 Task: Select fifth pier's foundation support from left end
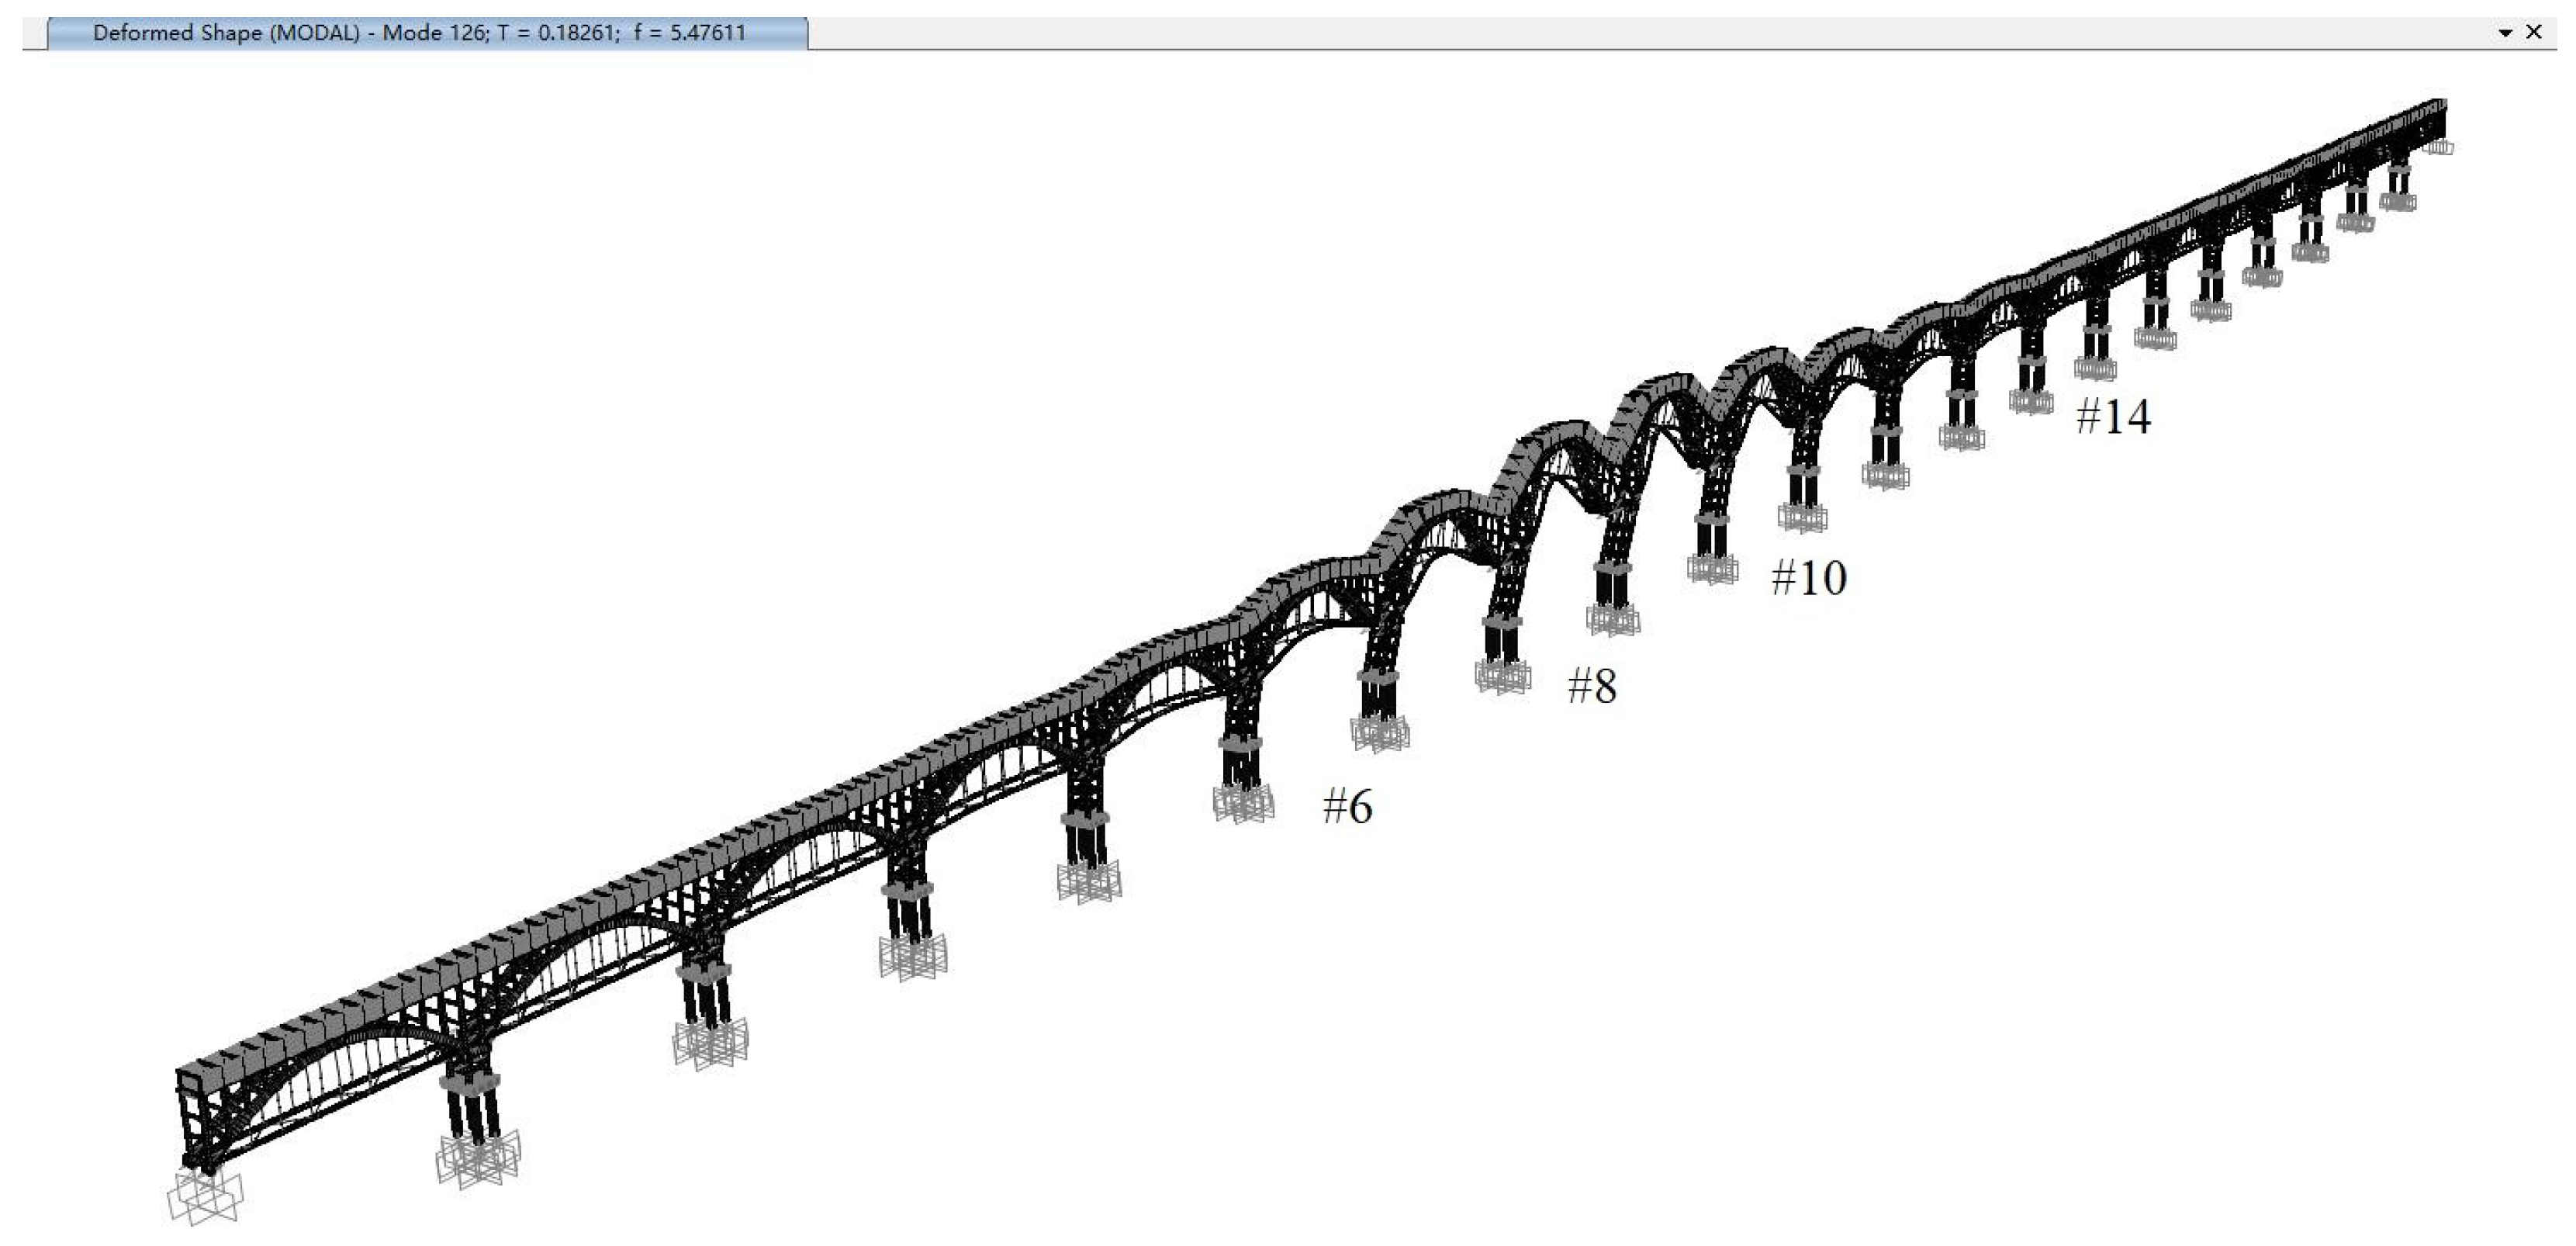click(1088, 881)
